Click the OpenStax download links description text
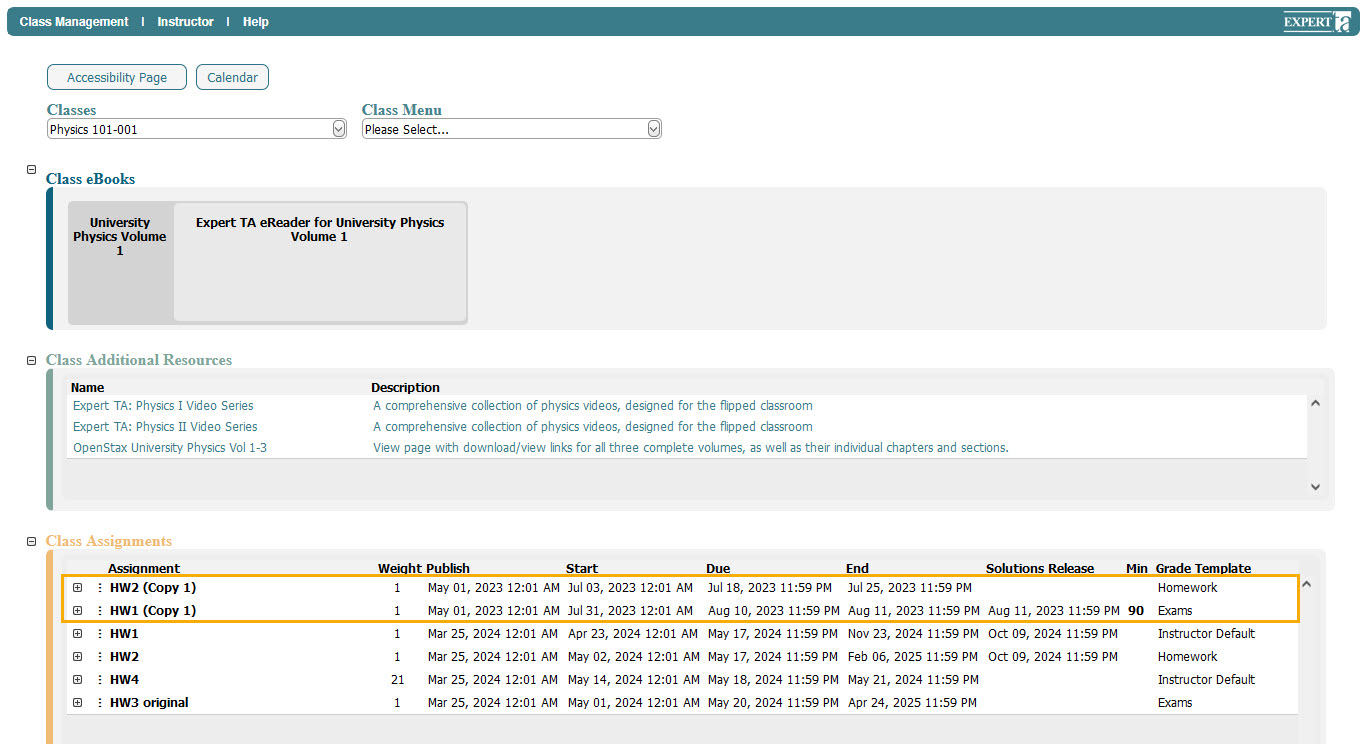The image size is (1368, 744). pos(691,448)
